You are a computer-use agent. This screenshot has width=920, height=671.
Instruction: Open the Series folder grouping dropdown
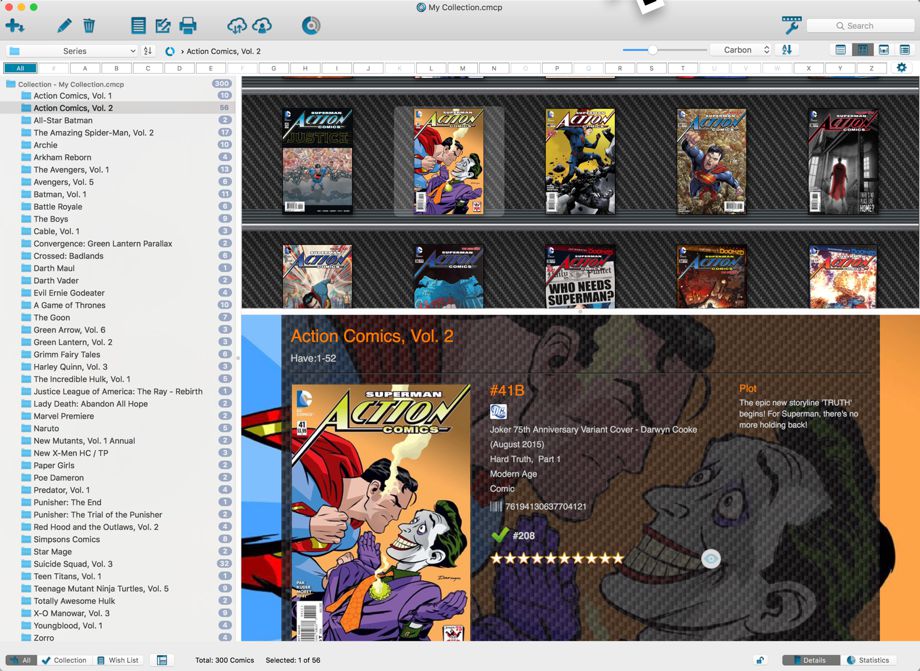72,51
